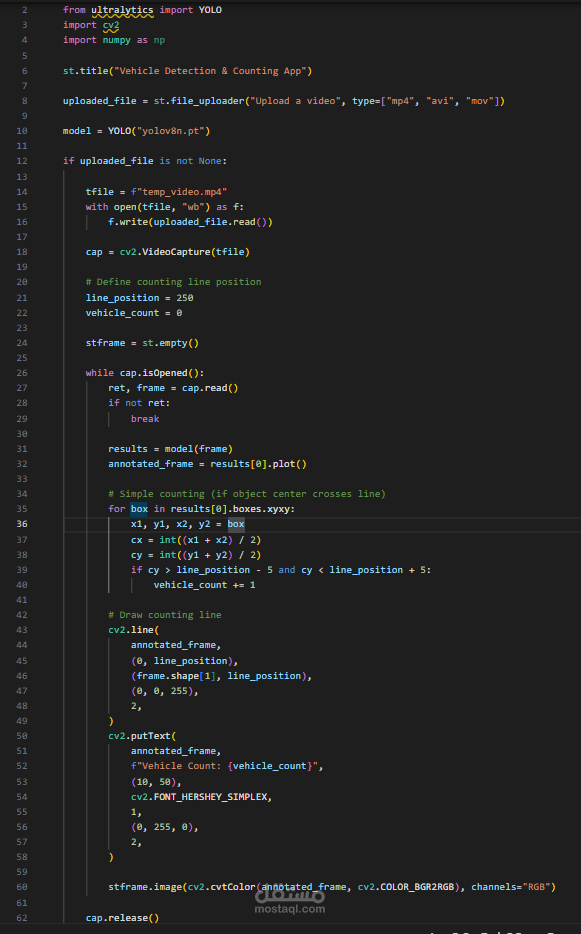
Task: Click "ret, frame = cap.read()" line
Action: point(173,388)
